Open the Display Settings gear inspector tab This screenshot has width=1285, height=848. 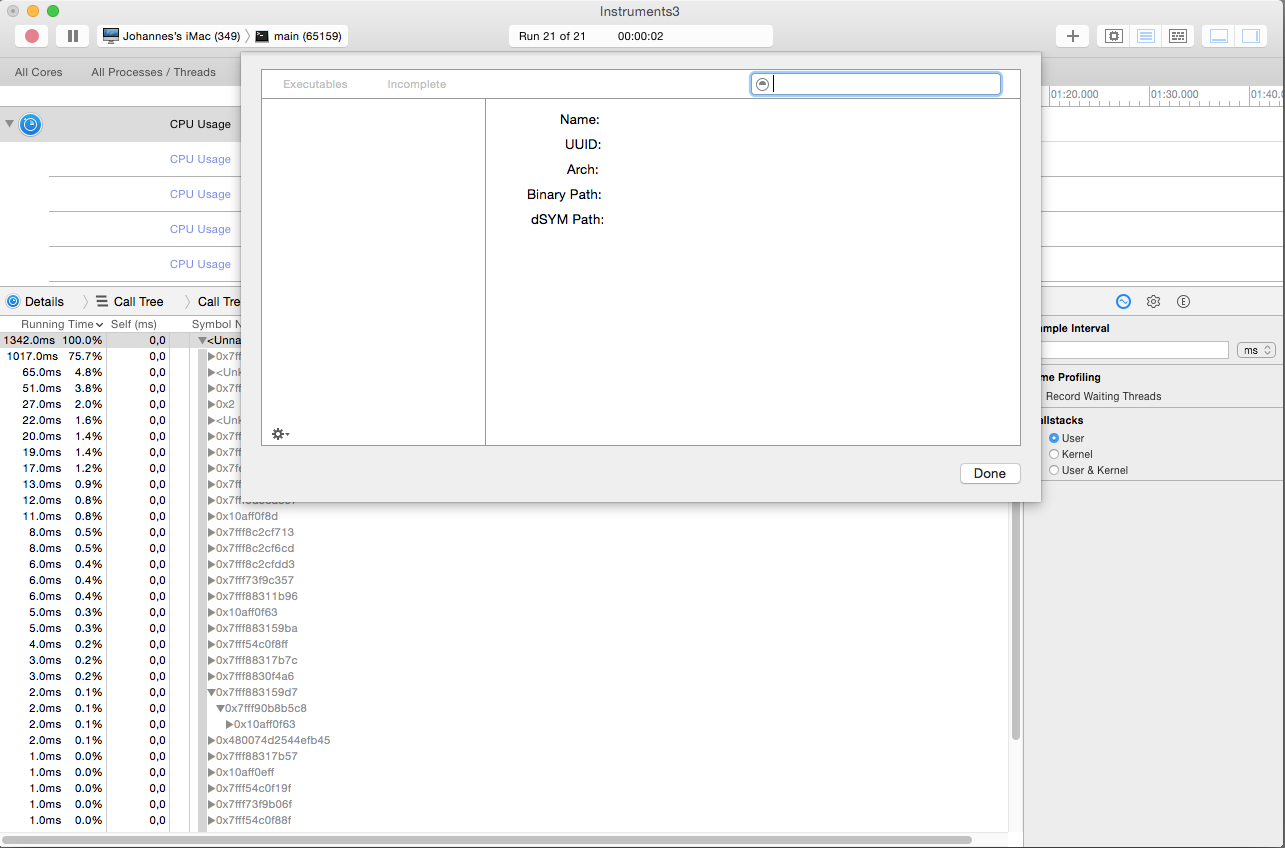click(x=1153, y=301)
